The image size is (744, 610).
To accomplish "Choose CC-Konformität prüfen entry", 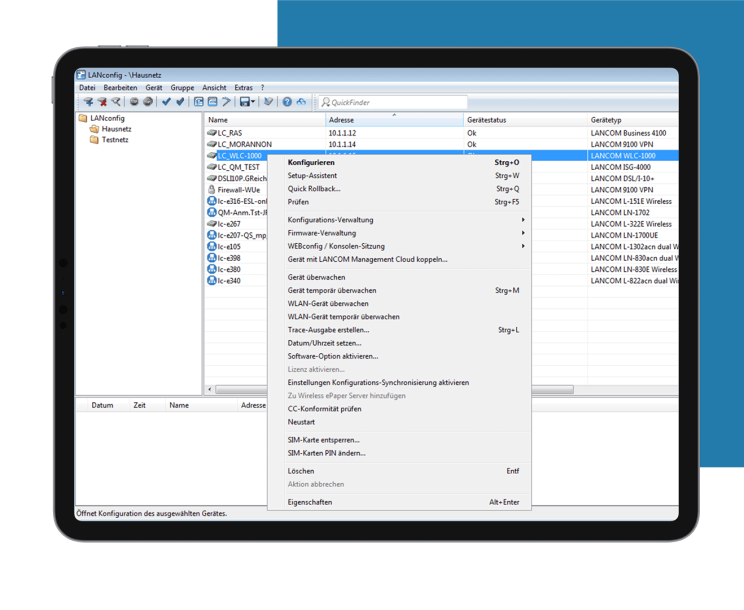I will tap(399, 409).
